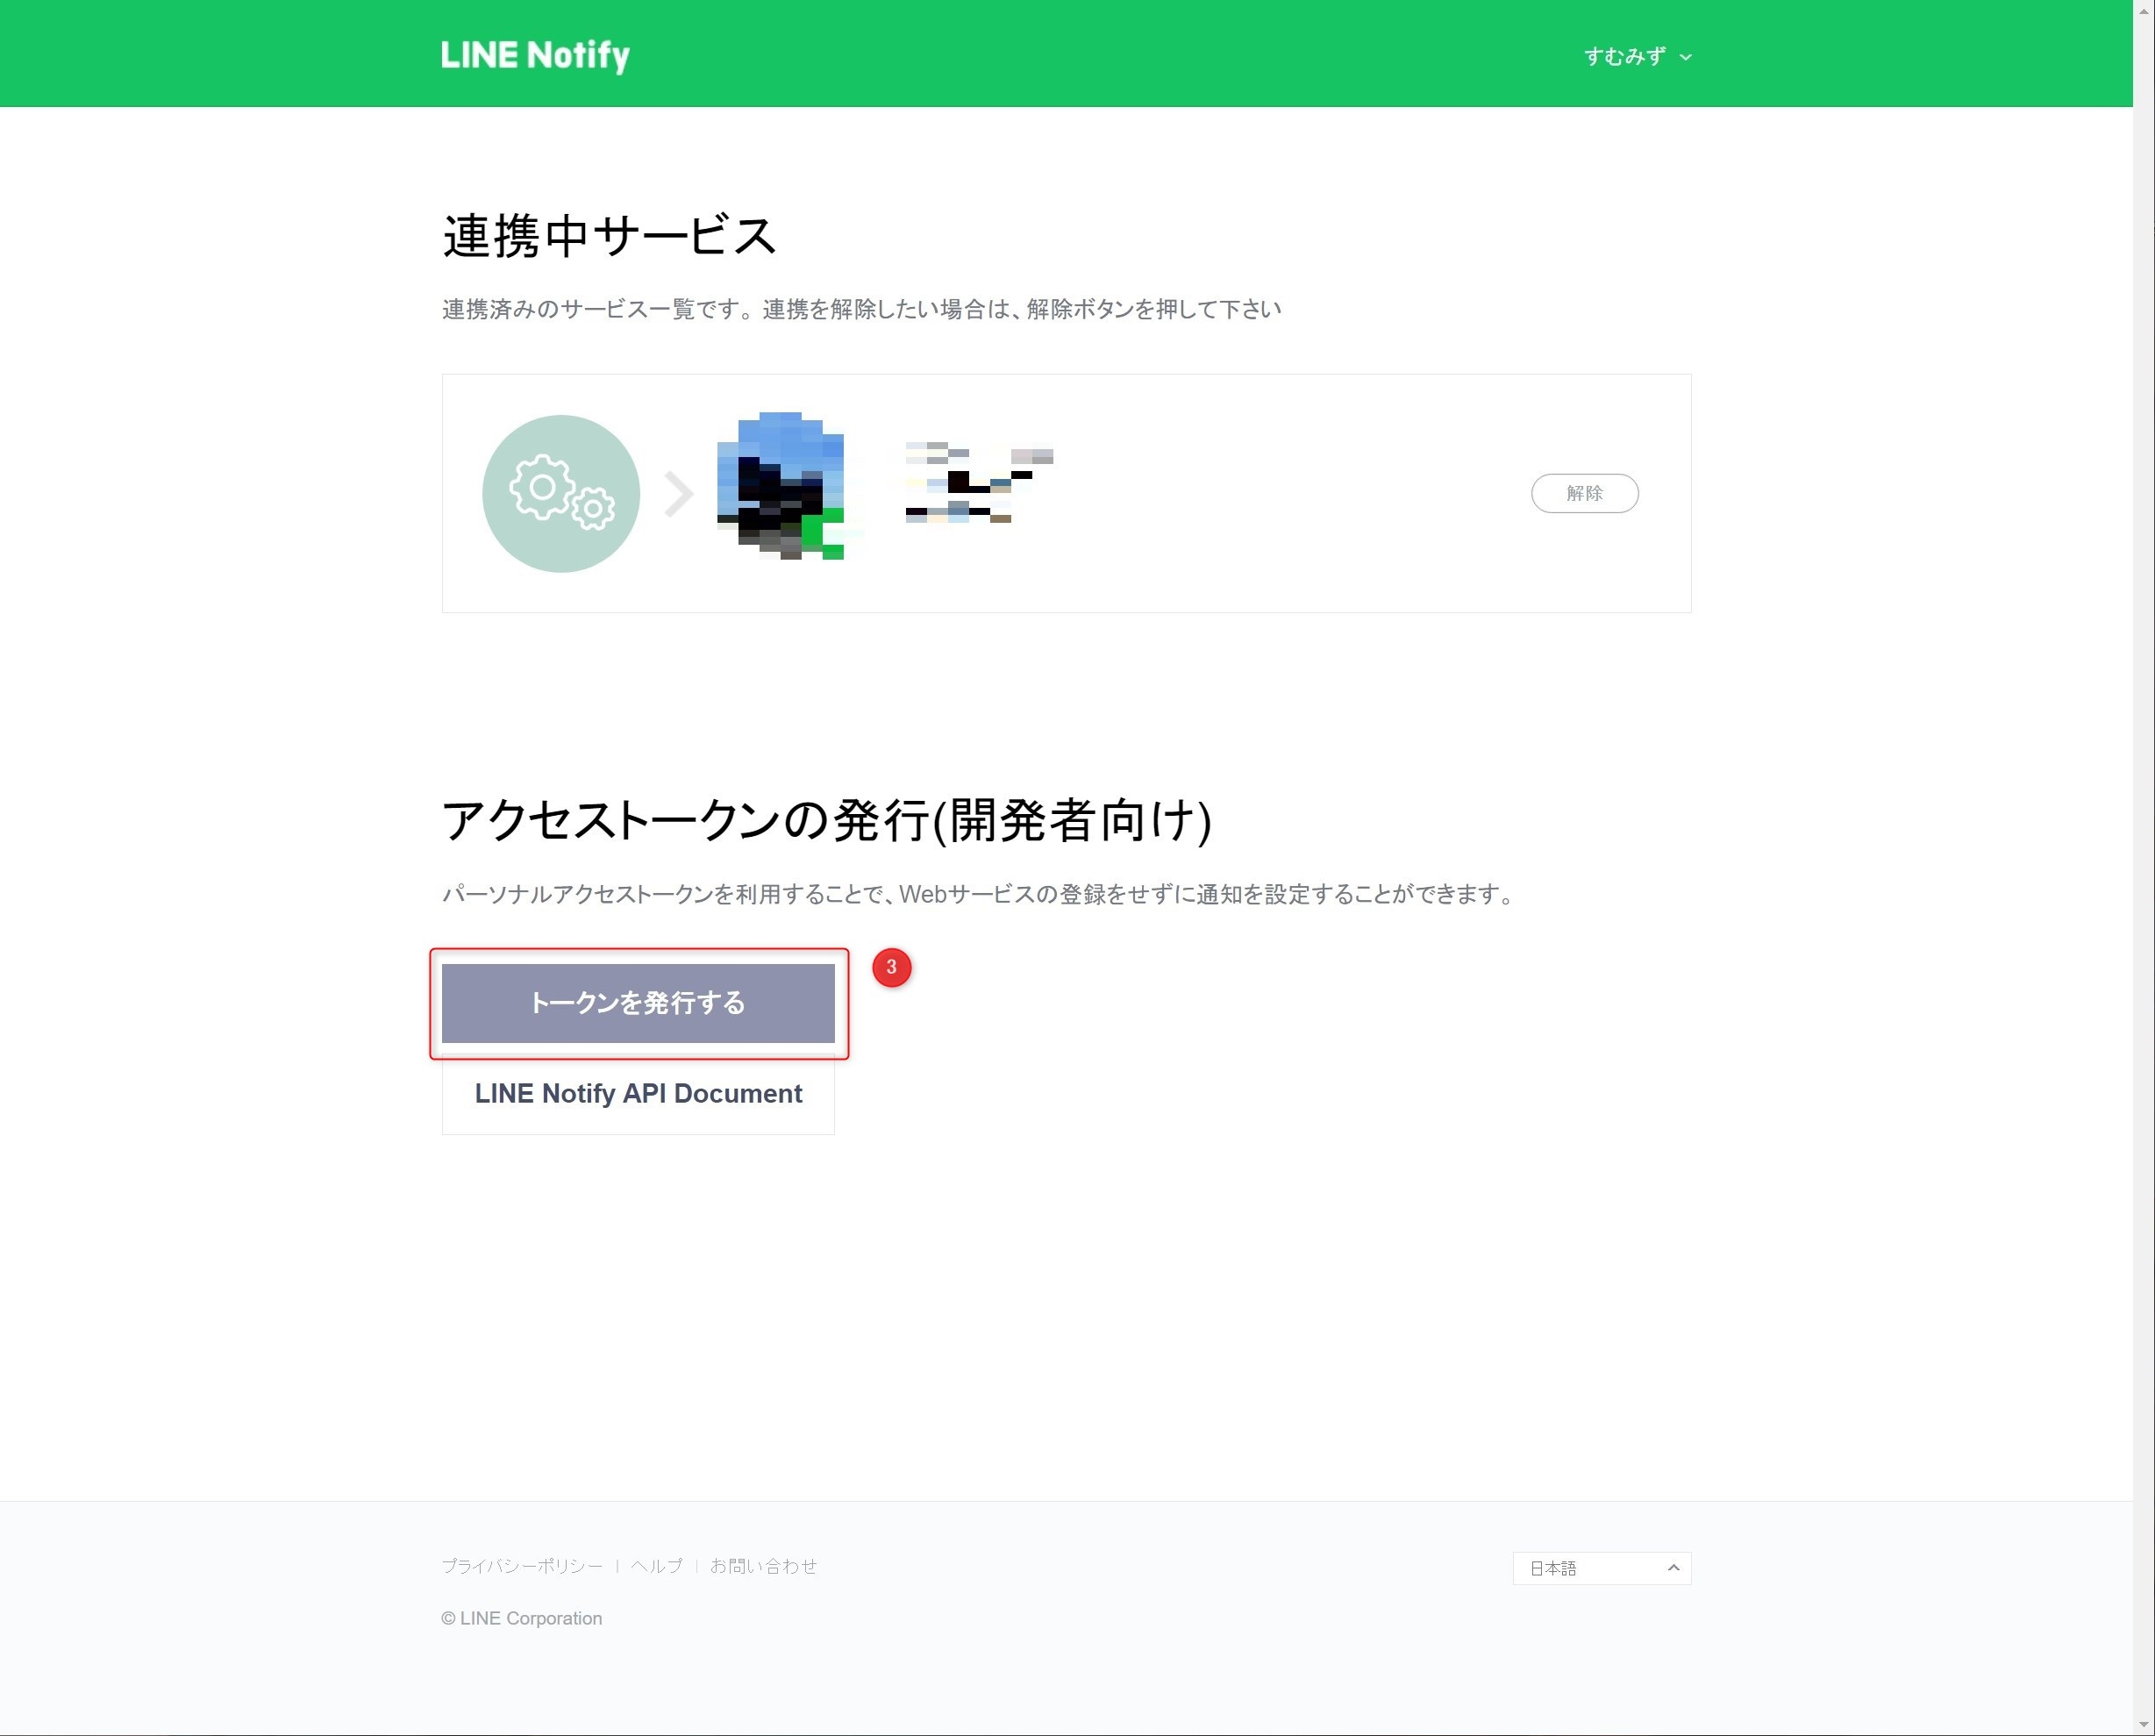Screen dimensions: 2155x1736
Task: Open プライバシーポリシー link
Action: tap(522, 1566)
